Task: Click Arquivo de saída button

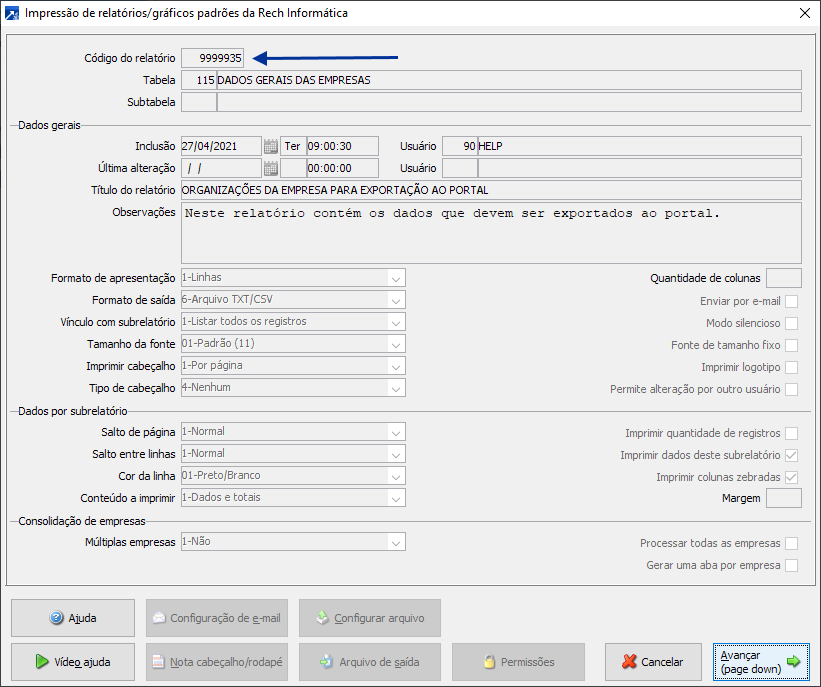Action: pyautogui.click(x=370, y=662)
